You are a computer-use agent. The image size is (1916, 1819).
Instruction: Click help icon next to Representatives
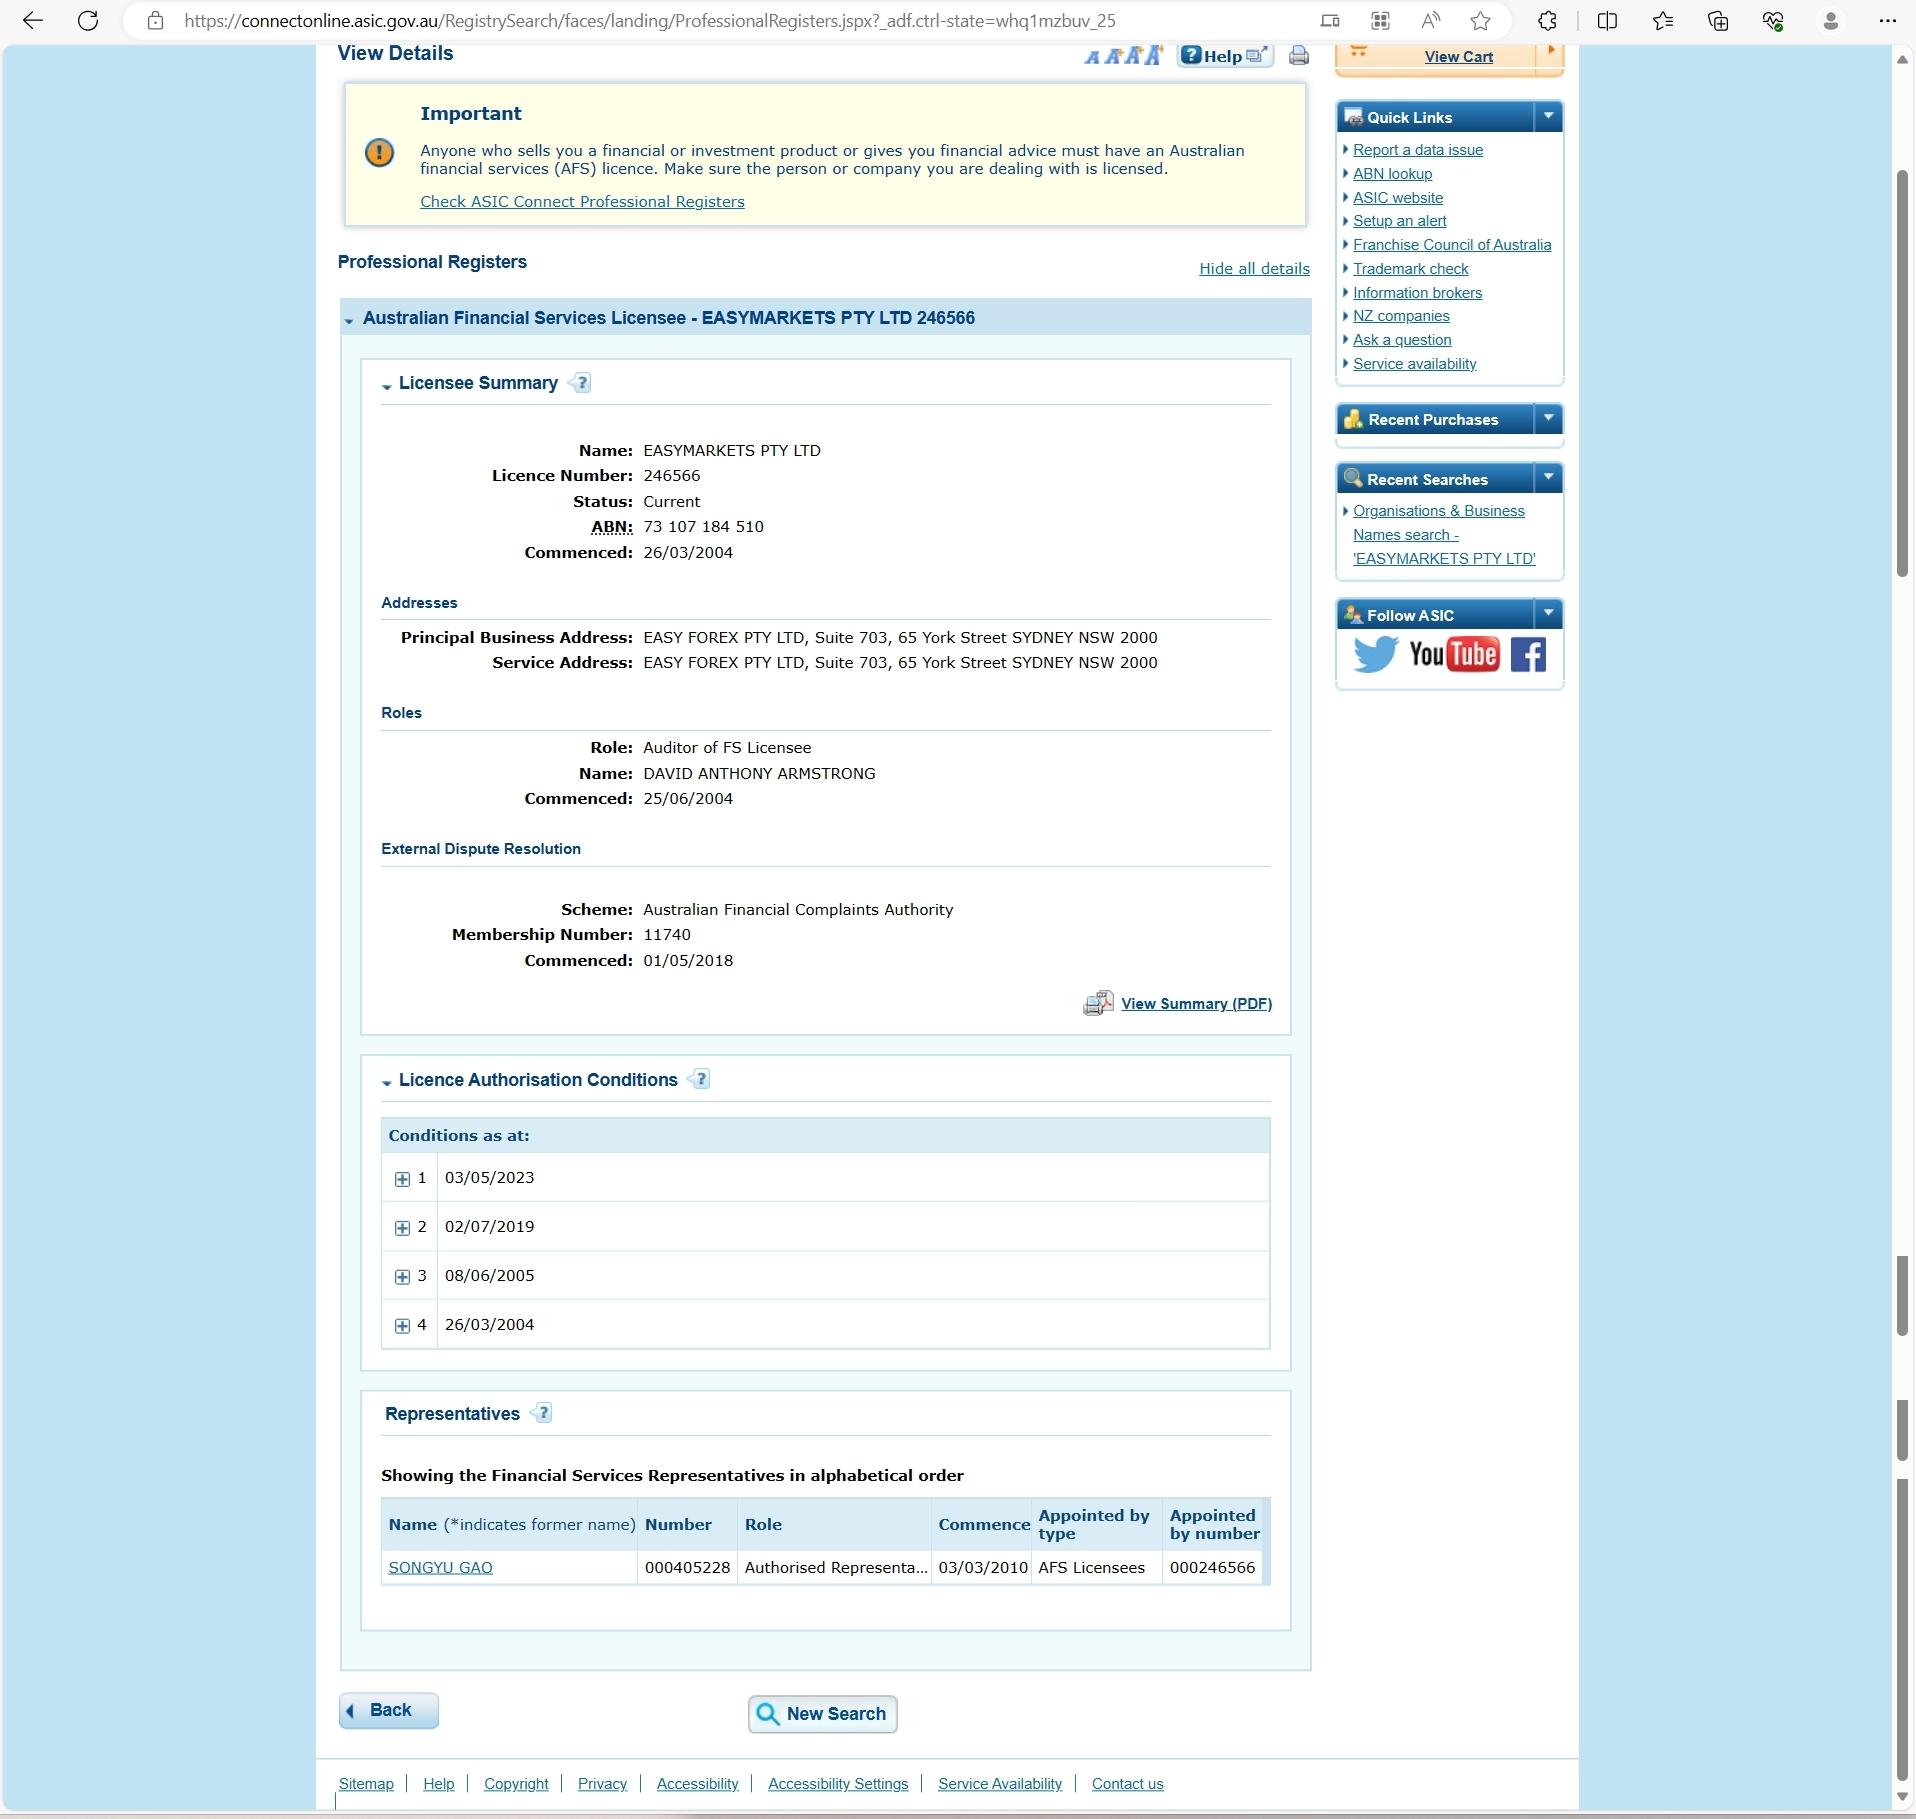point(543,1413)
